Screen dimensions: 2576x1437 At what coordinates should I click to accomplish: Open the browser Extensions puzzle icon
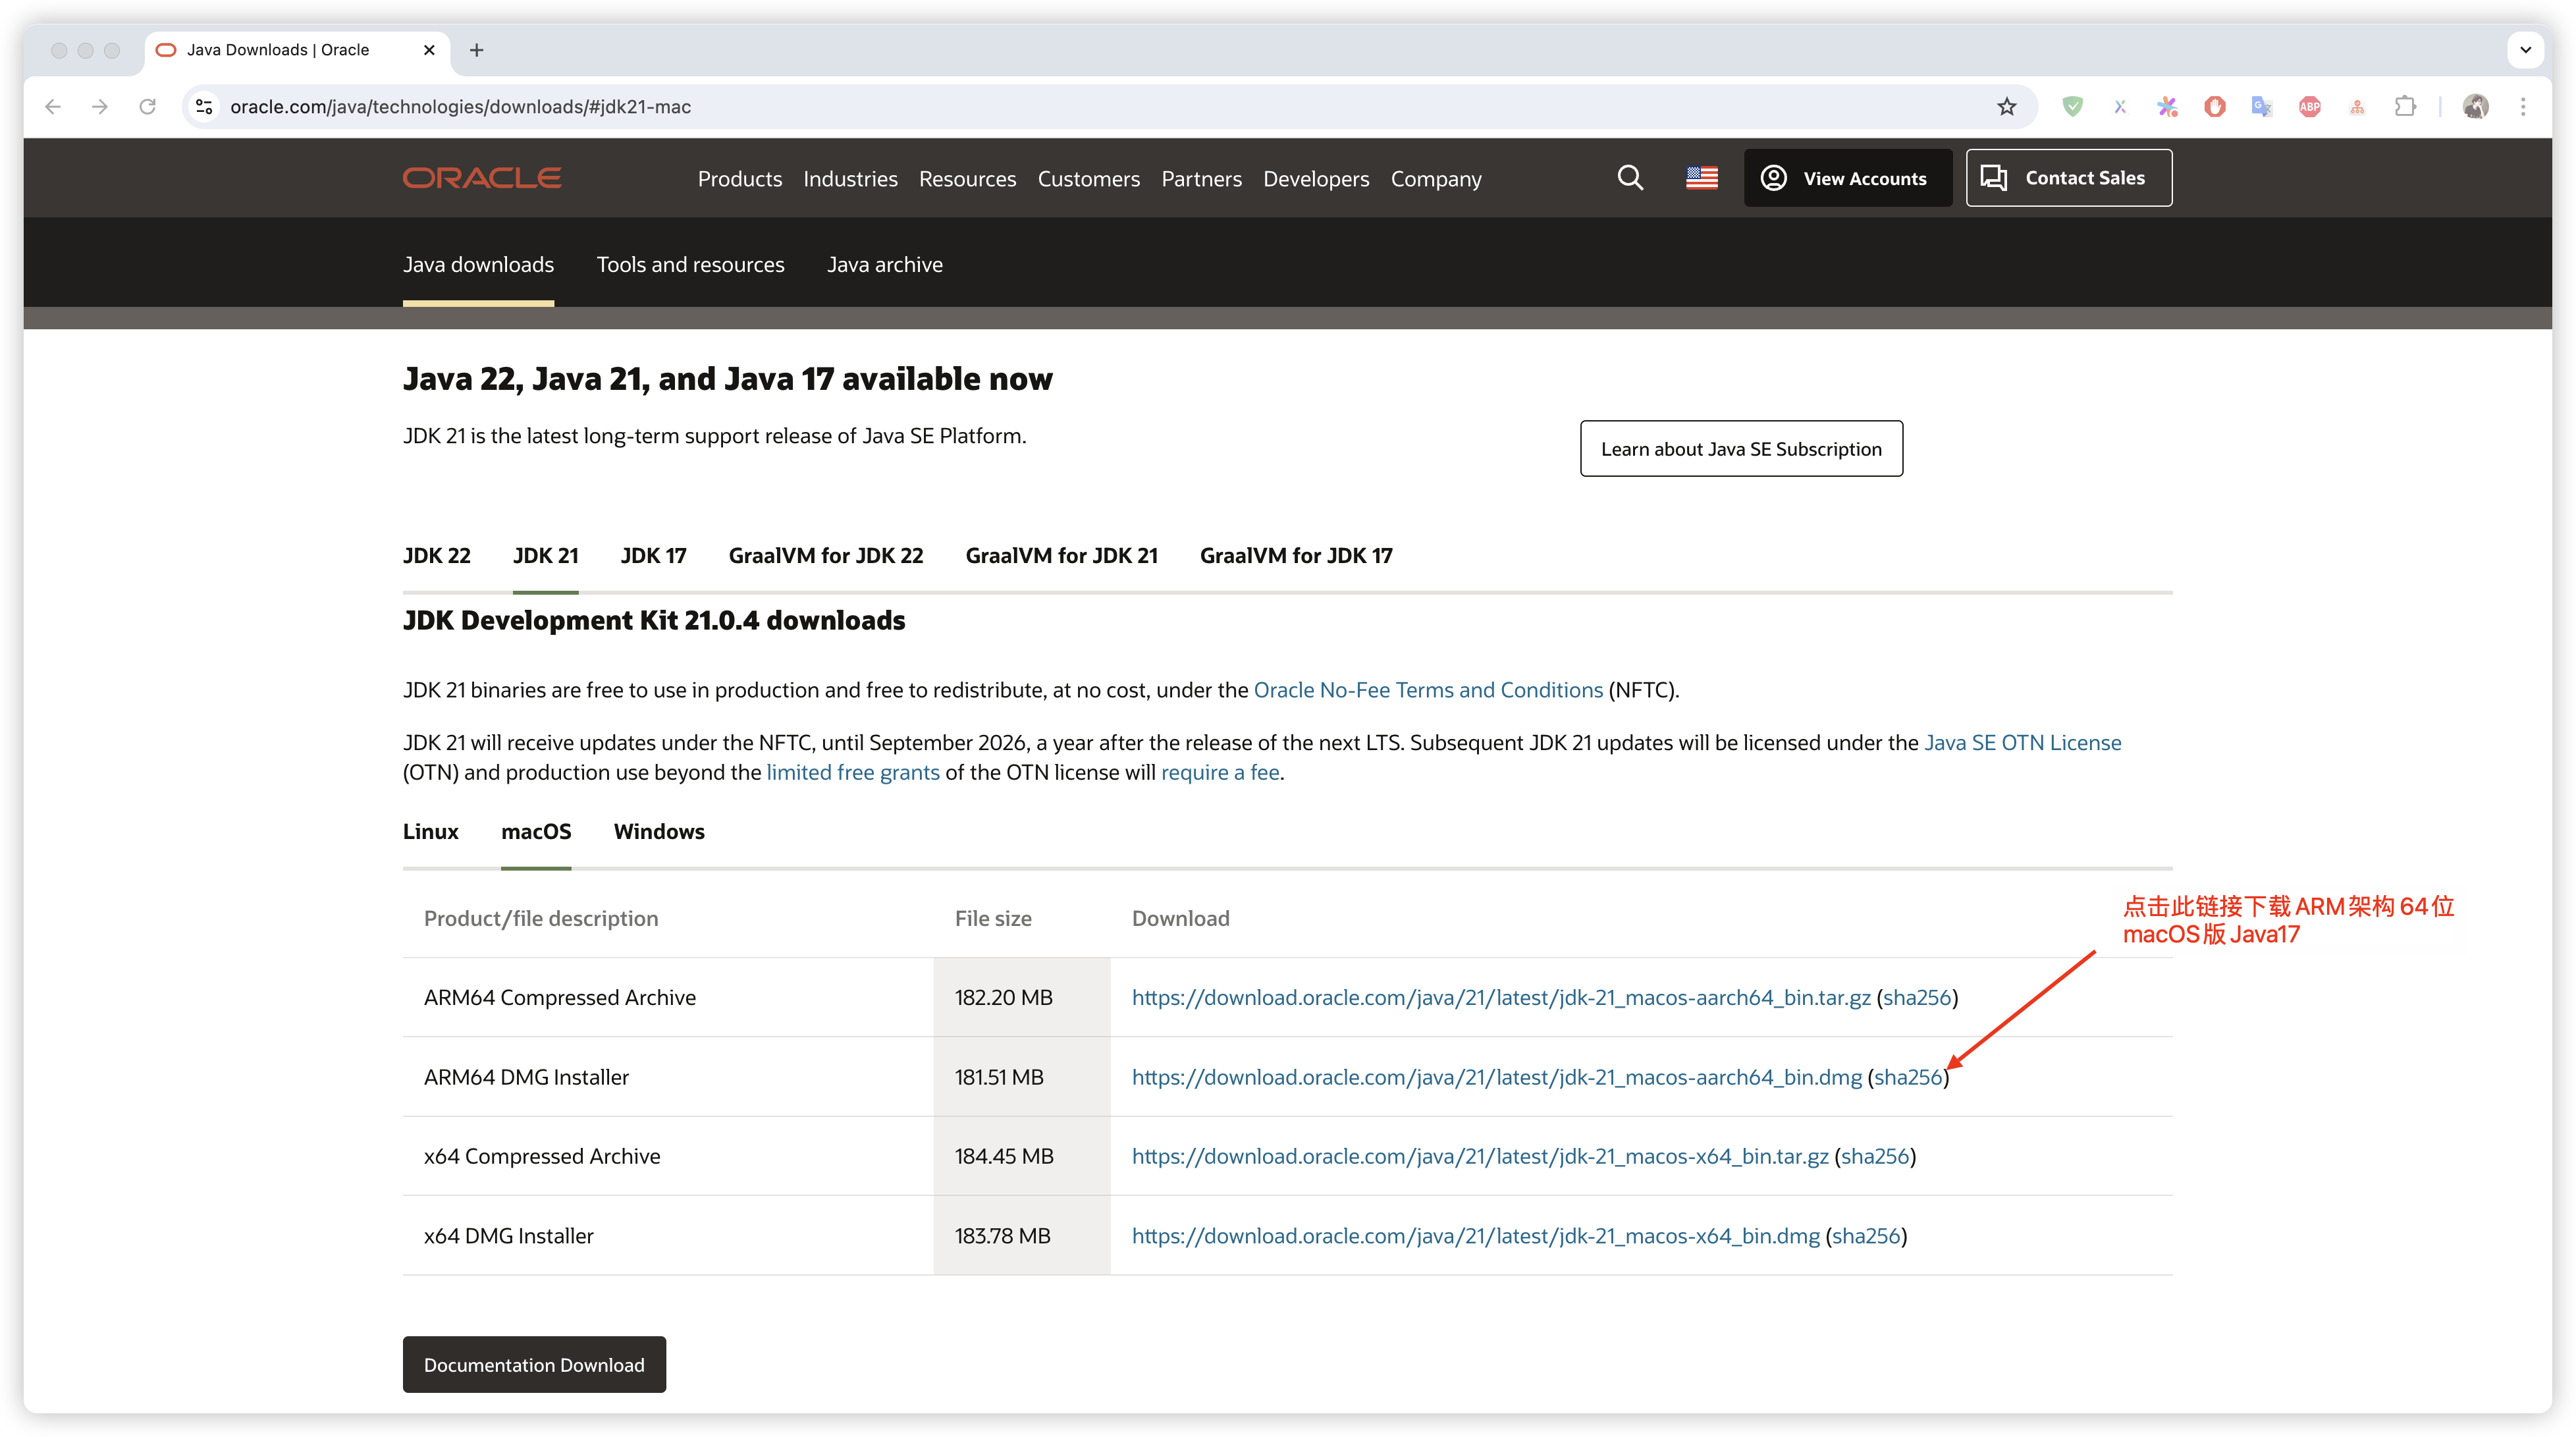pos(2405,107)
